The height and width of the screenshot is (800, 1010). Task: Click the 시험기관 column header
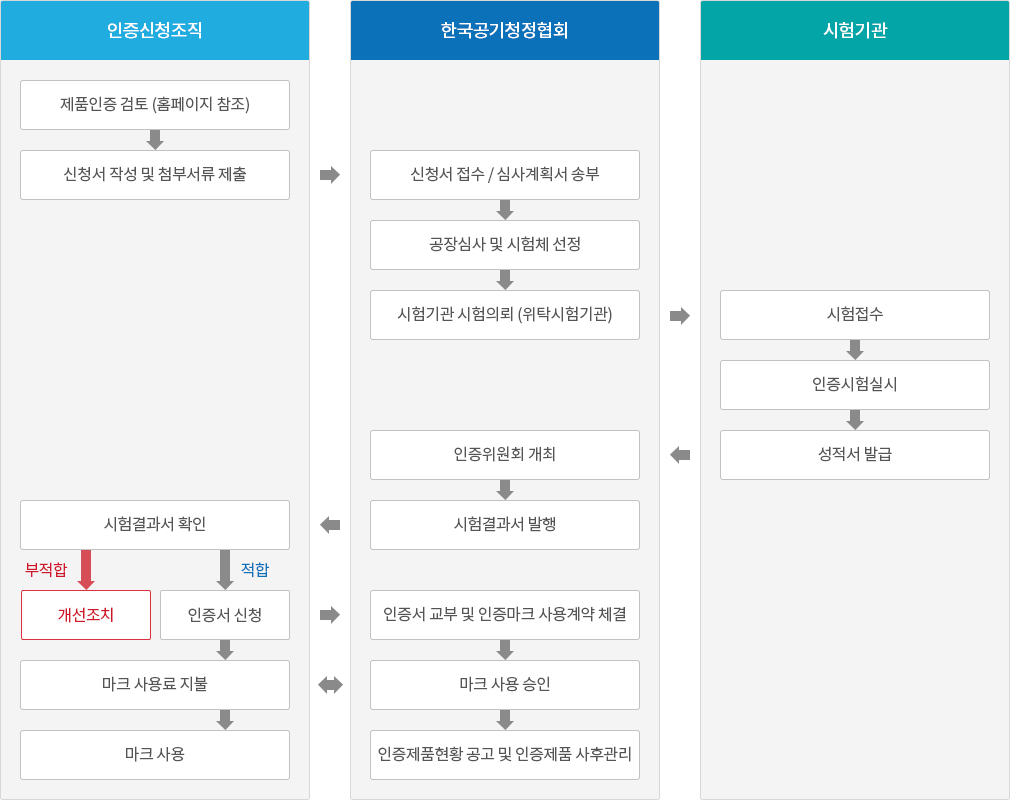click(x=855, y=30)
